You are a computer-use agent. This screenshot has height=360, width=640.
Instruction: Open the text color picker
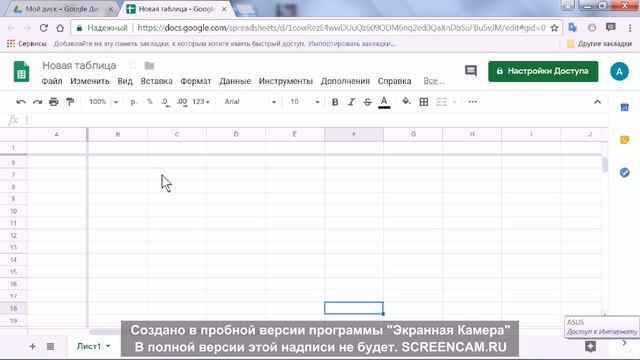coord(384,102)
